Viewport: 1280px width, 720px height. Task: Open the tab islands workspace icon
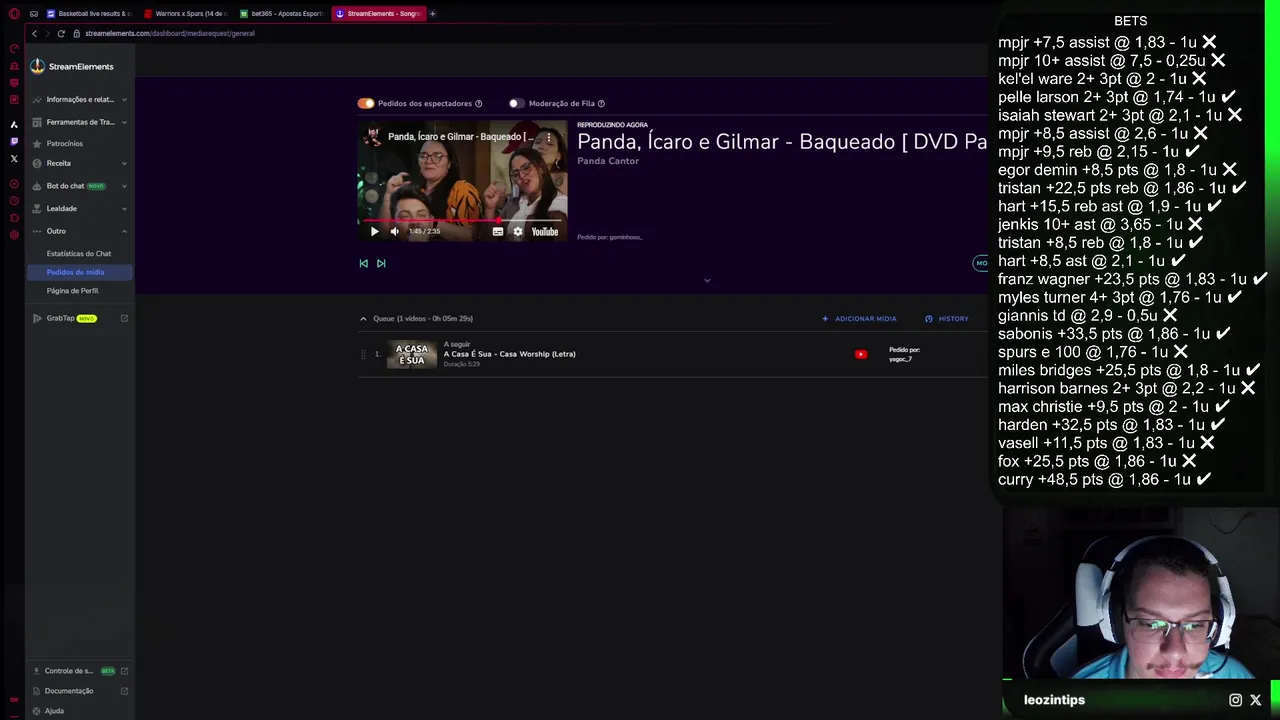(34, 14)
